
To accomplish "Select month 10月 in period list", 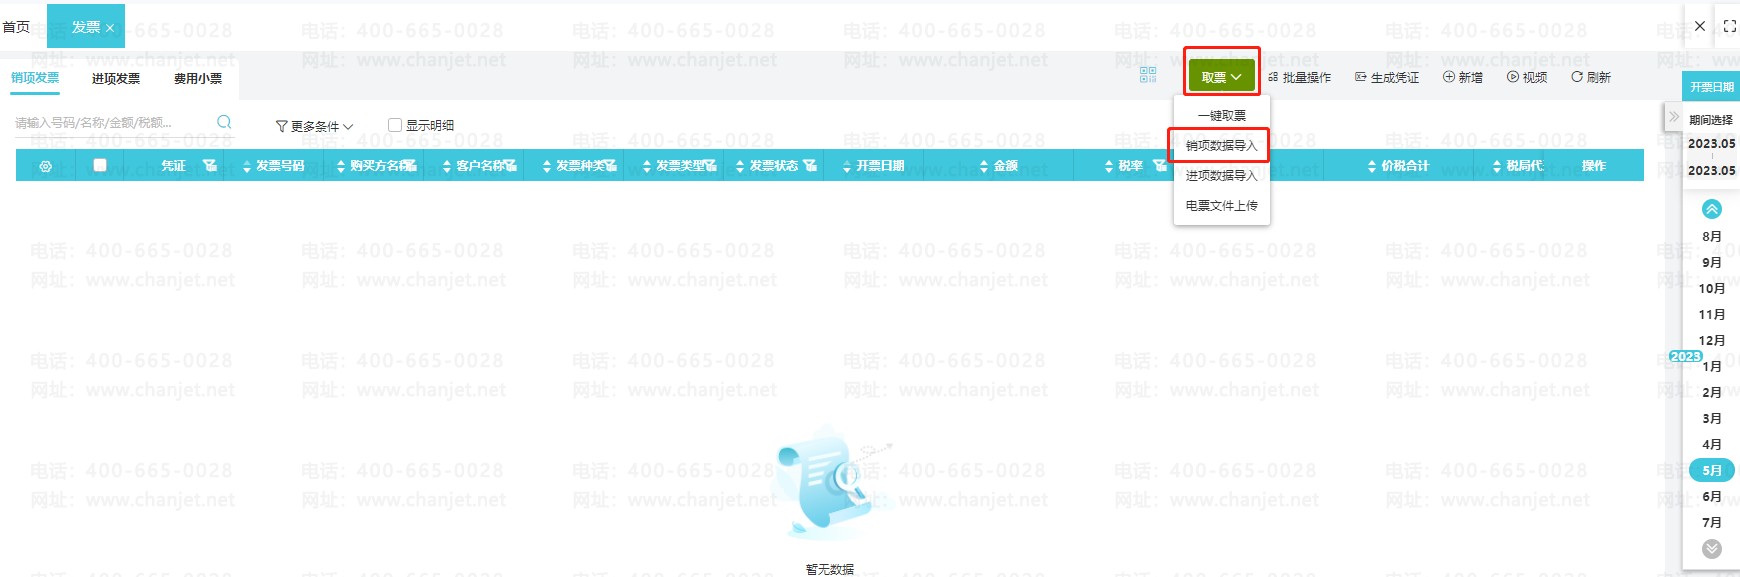I will (x=1712, y=288).
